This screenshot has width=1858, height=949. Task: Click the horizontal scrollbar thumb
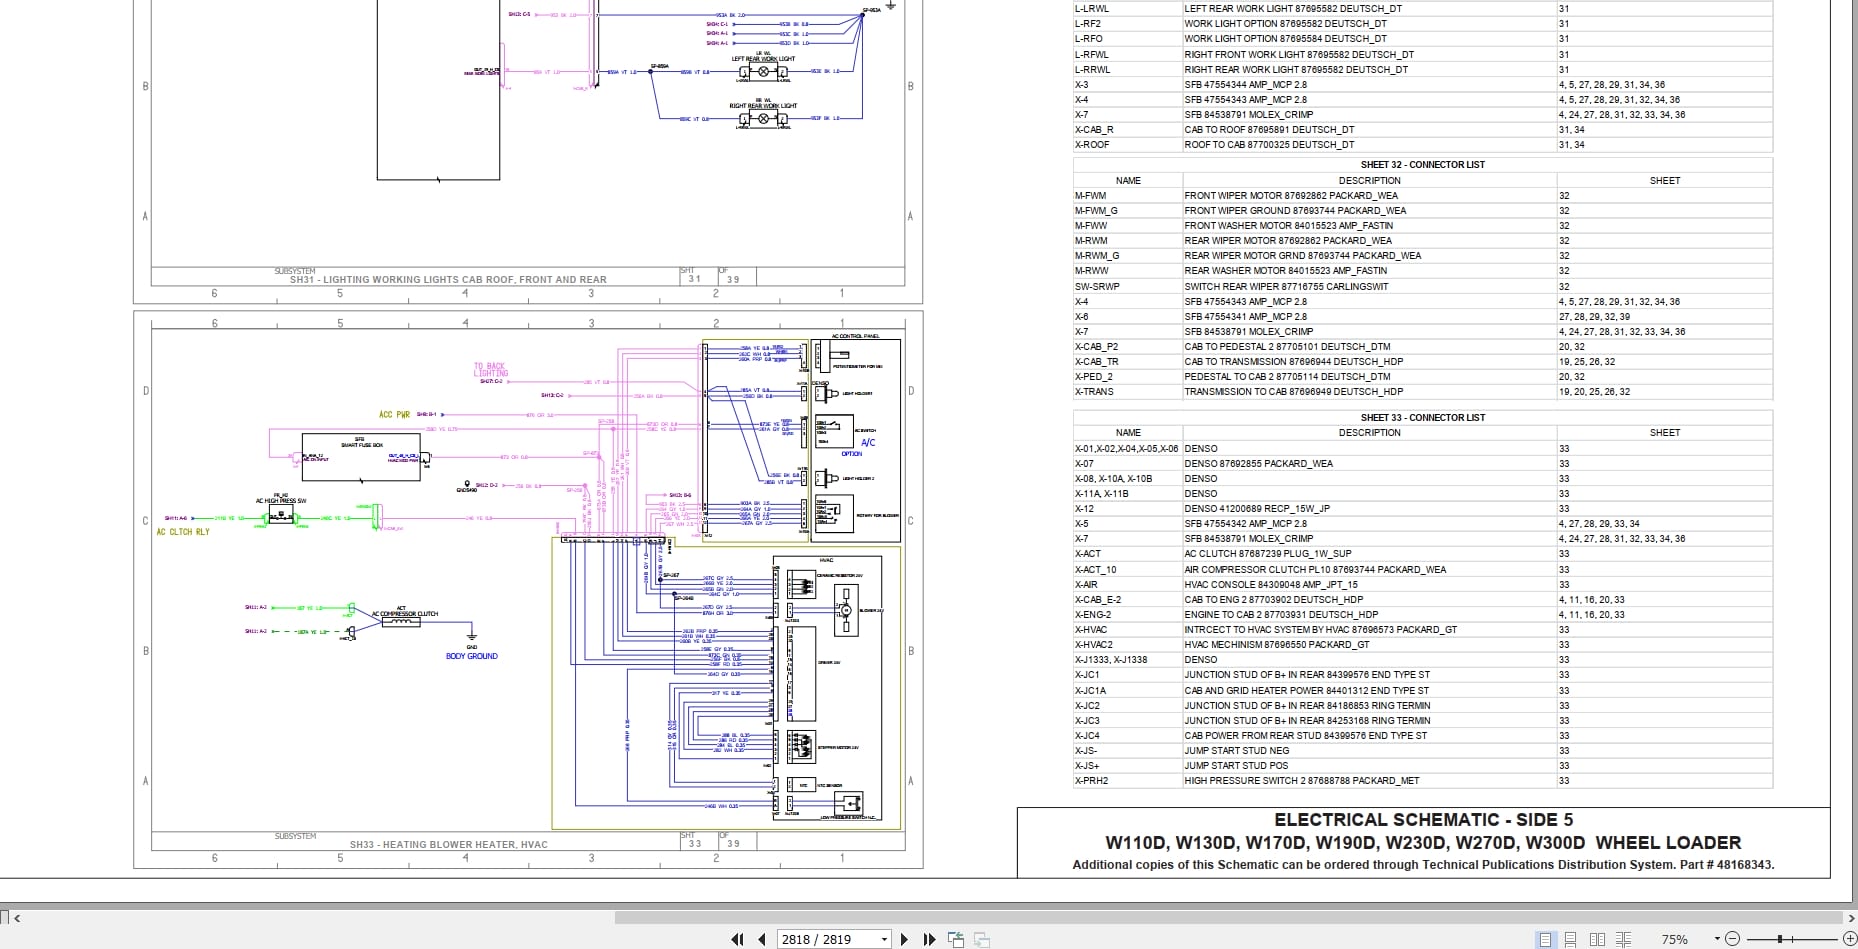pyautogui.click(x=1229, y=917)
